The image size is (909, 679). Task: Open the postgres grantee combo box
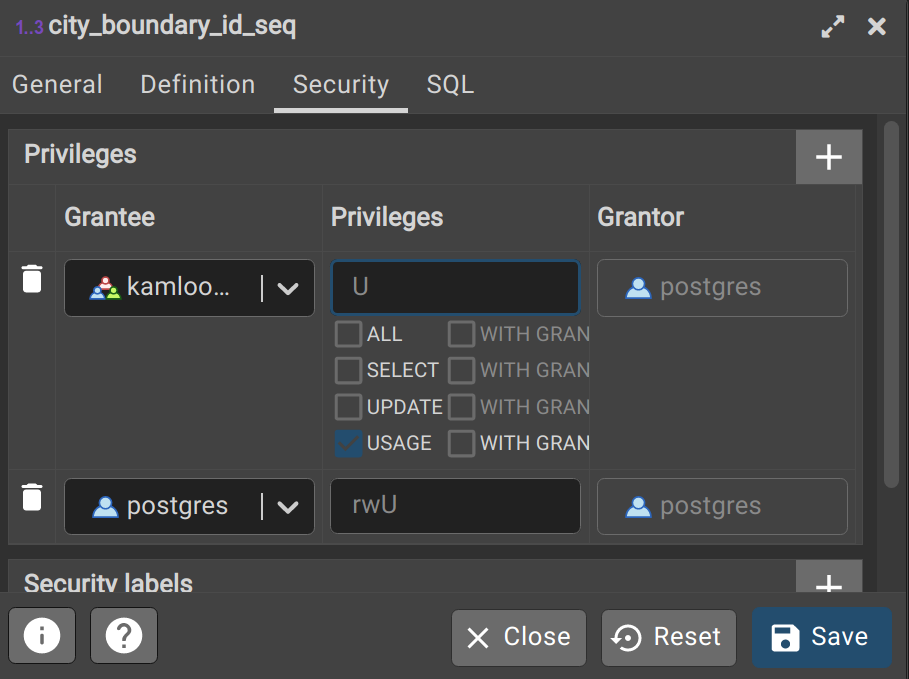(189, 506)
